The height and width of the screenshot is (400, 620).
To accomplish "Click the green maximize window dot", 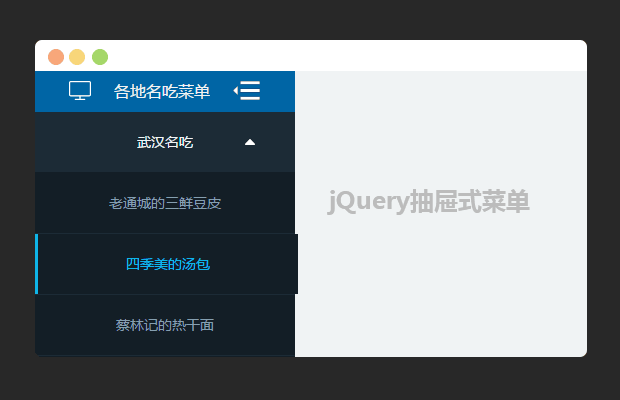I will point(100,57).
